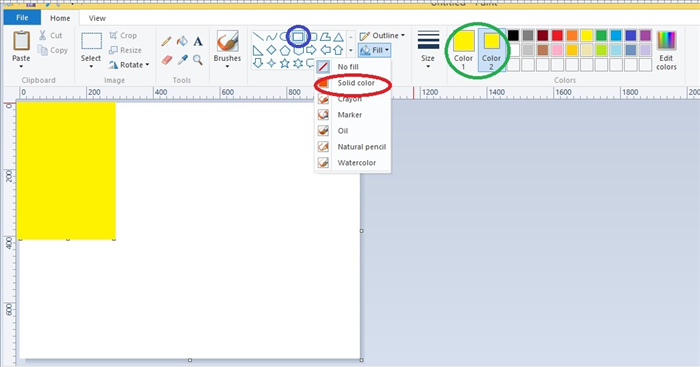Switch to the View tab

(x=97, y=18)
